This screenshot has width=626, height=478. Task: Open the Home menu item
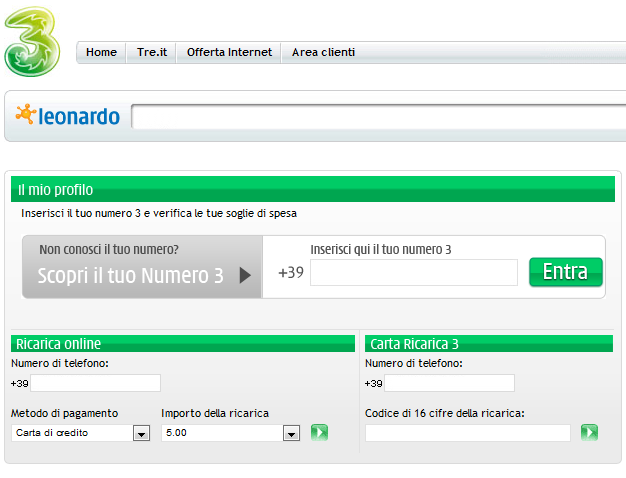[x=101, y=52]
